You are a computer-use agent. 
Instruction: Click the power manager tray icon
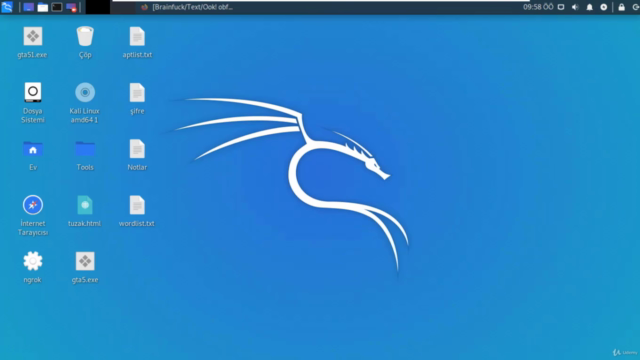tap(604, 7)
